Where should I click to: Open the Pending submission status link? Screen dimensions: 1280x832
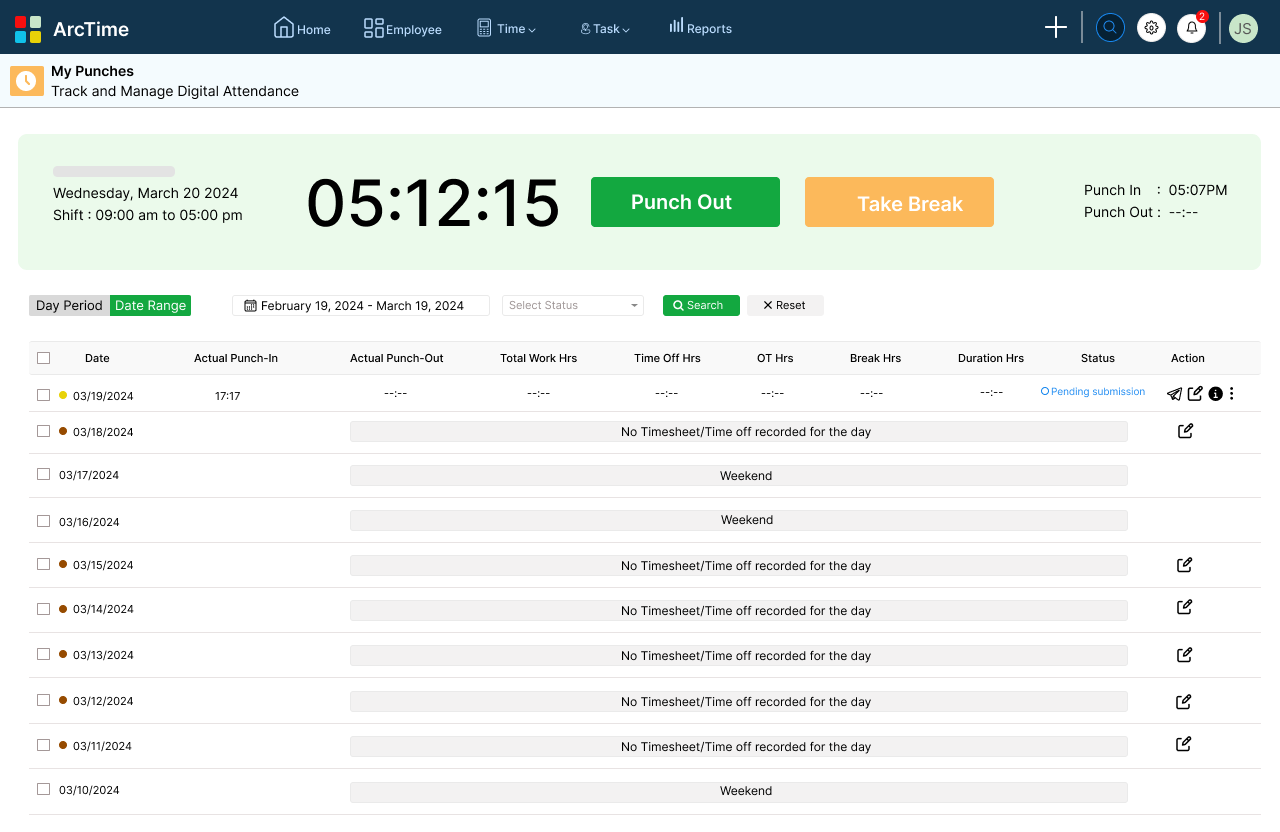click(1092, 391)
